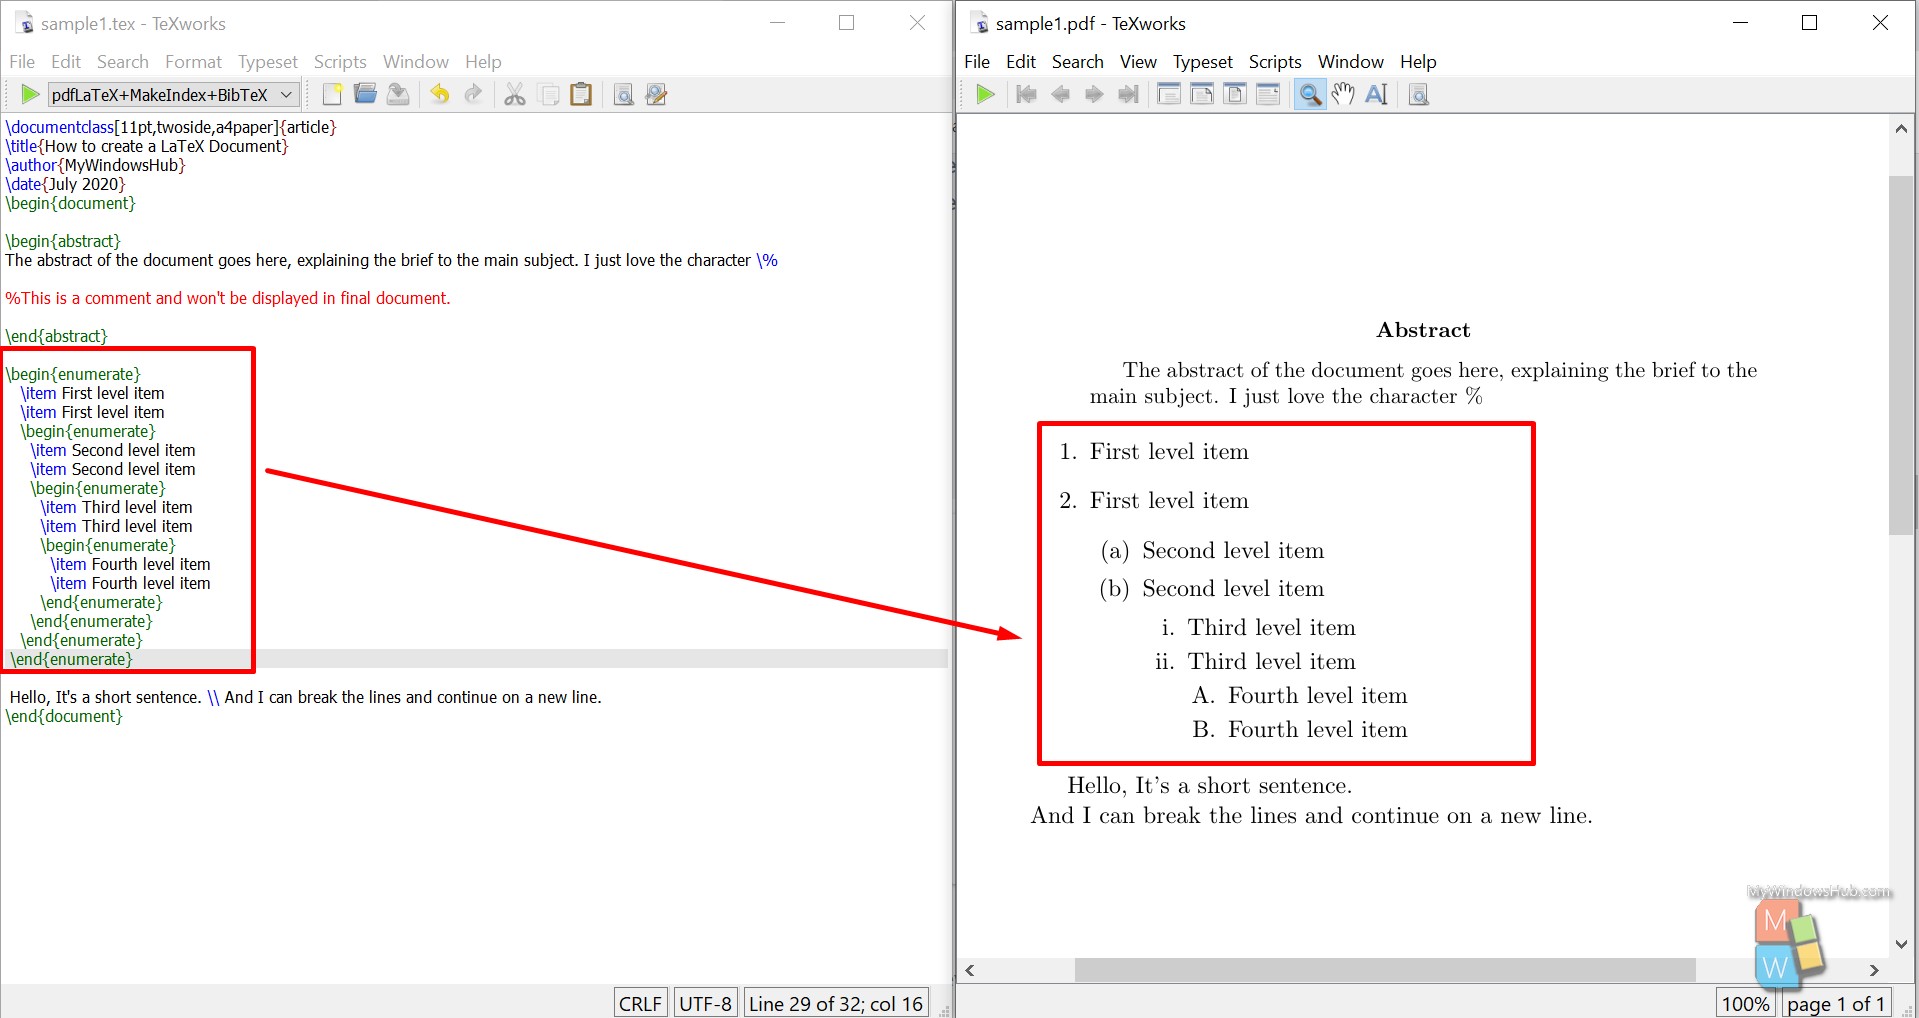The height and width of the screenshot is (1018, 1919).
Task: Open the View menu in the PDF viewer
Action: [1138, 61]
